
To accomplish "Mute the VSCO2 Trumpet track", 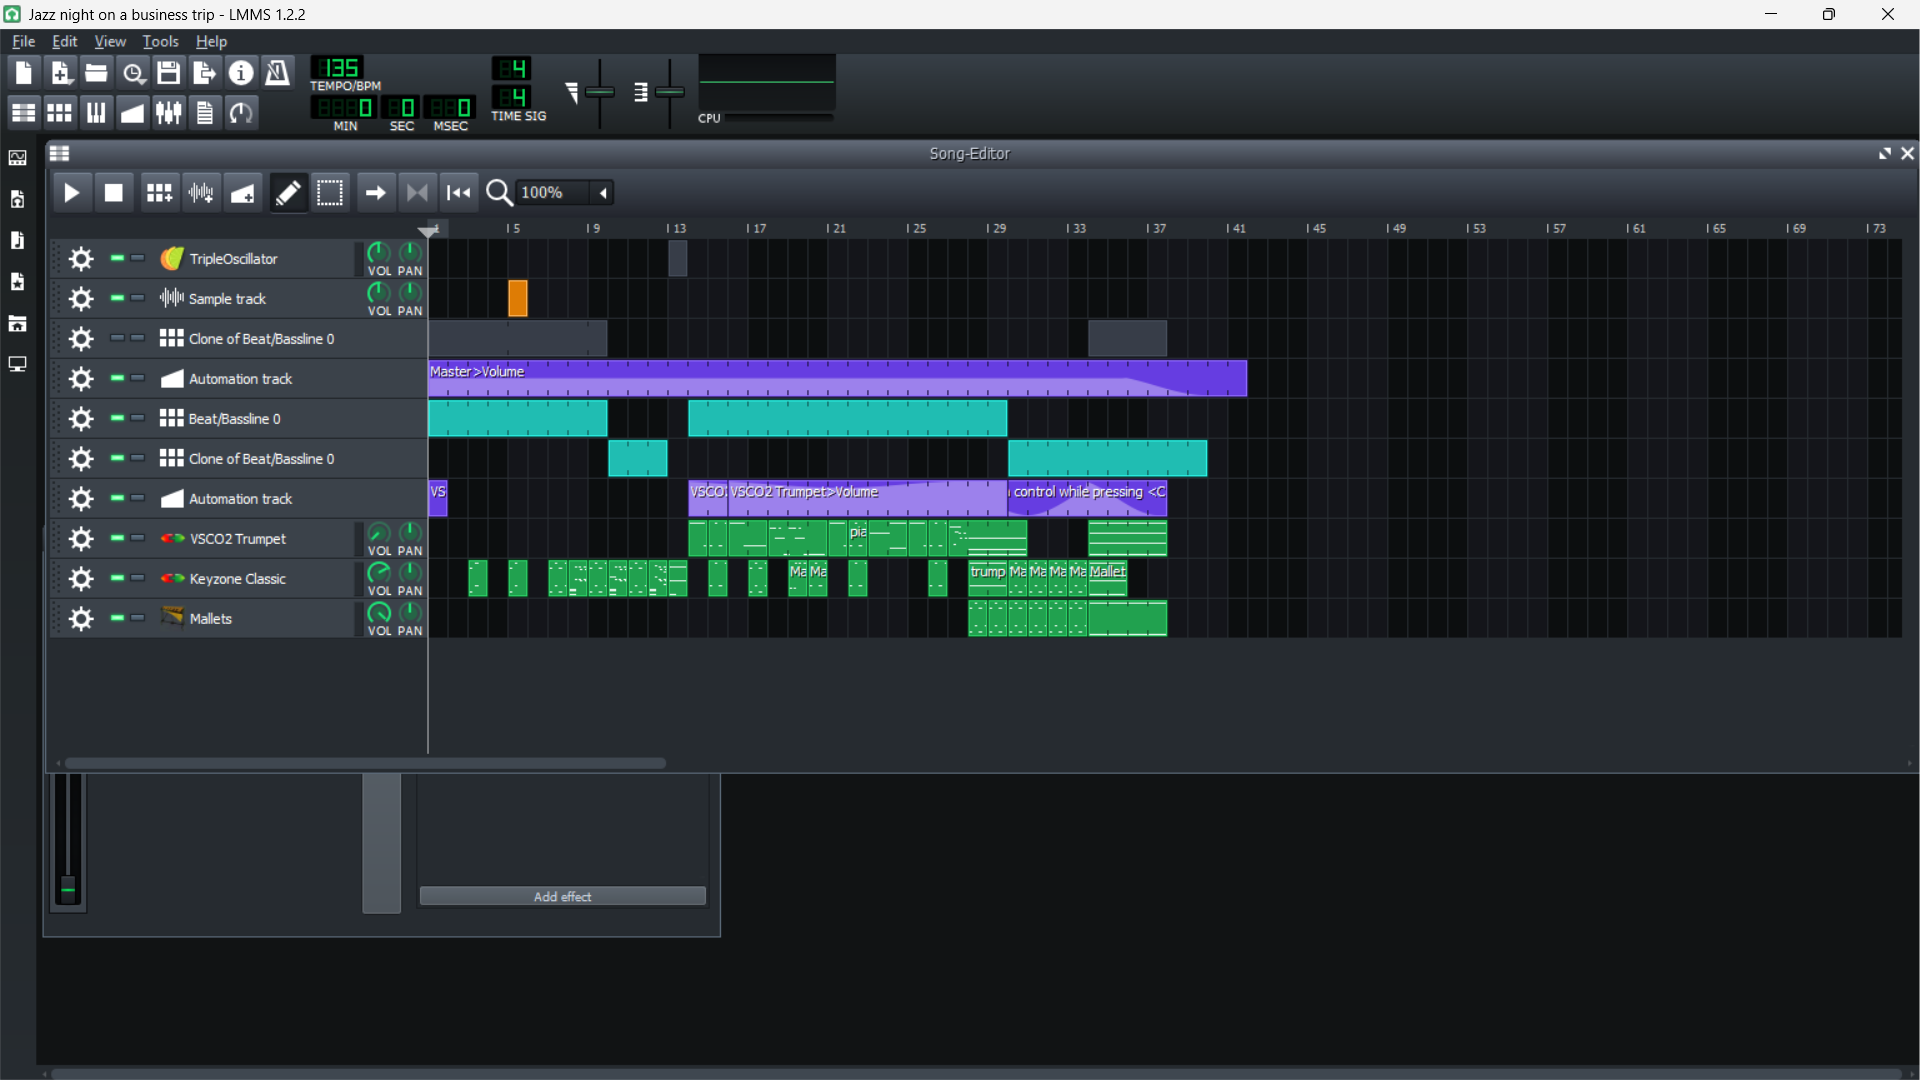I will (117, 538).
